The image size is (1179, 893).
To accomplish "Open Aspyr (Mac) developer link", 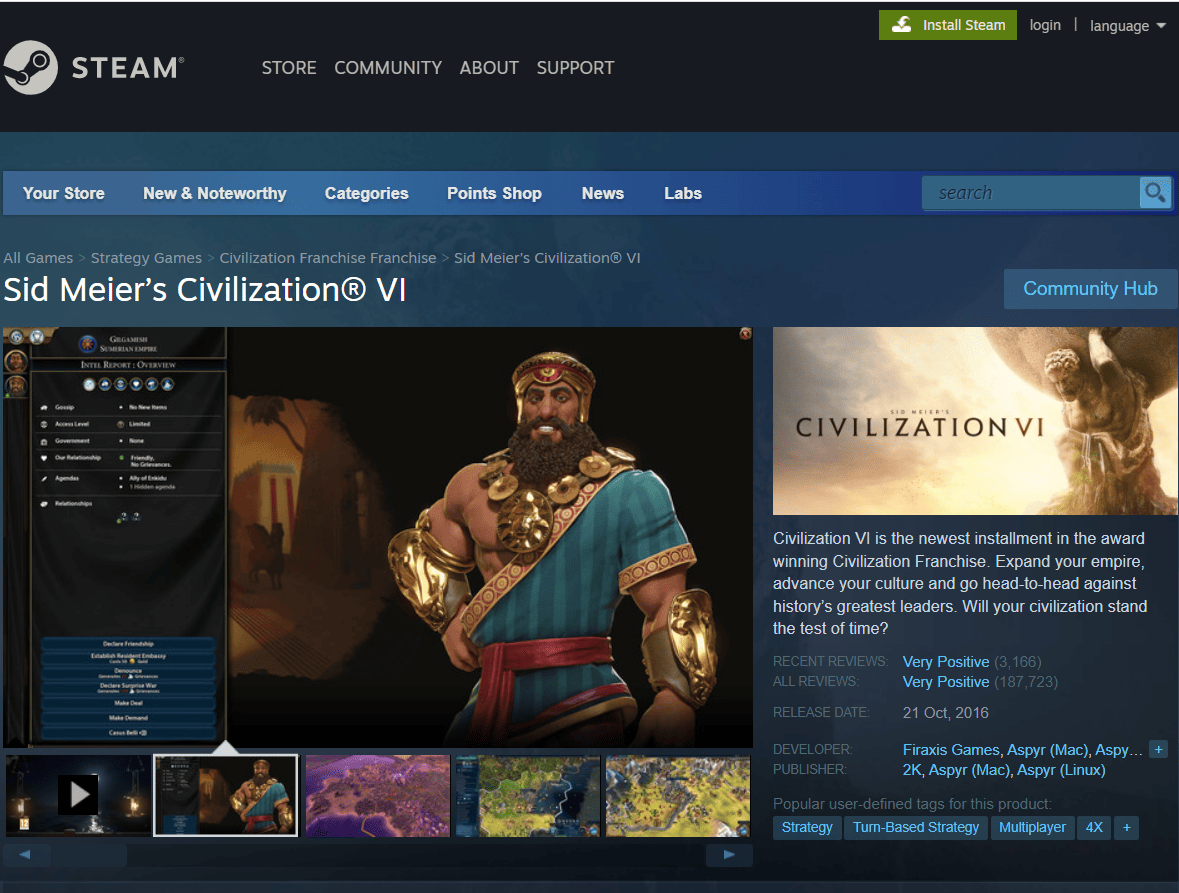I will pyautogui.click(x=1047, y=749).
